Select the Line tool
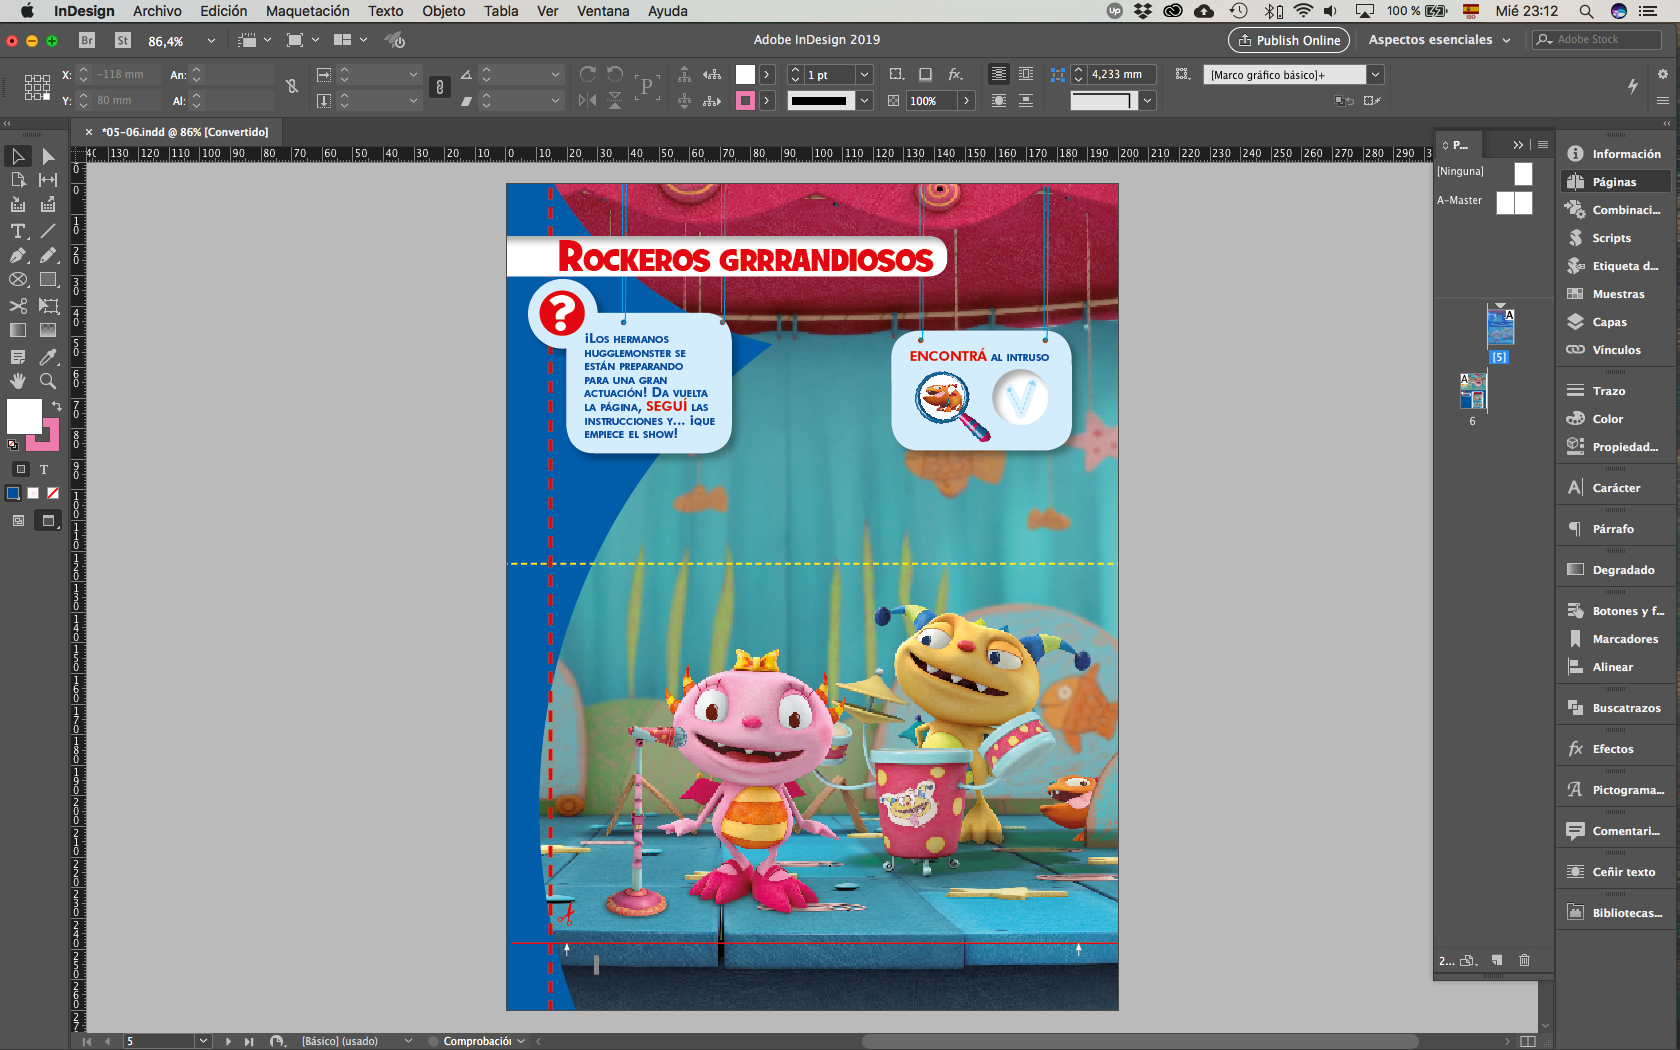Image resolution: width=1680 pixels, height=1050 pixels. [48, 231]
